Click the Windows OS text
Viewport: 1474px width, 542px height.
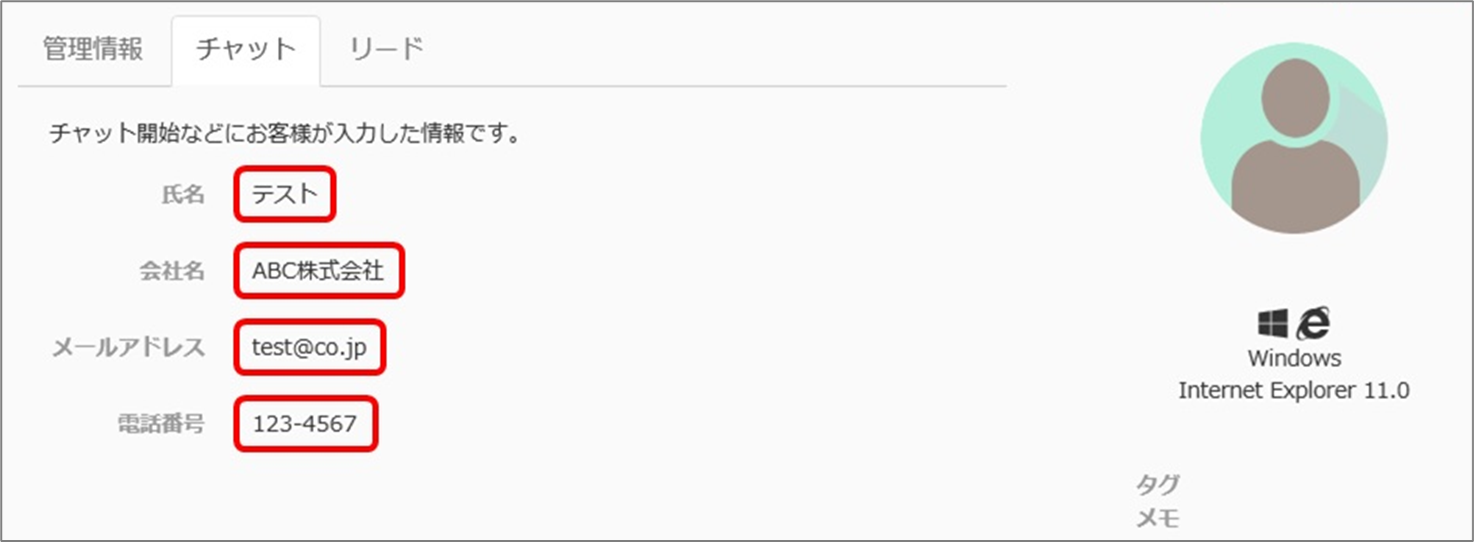tap(1294, 358)
